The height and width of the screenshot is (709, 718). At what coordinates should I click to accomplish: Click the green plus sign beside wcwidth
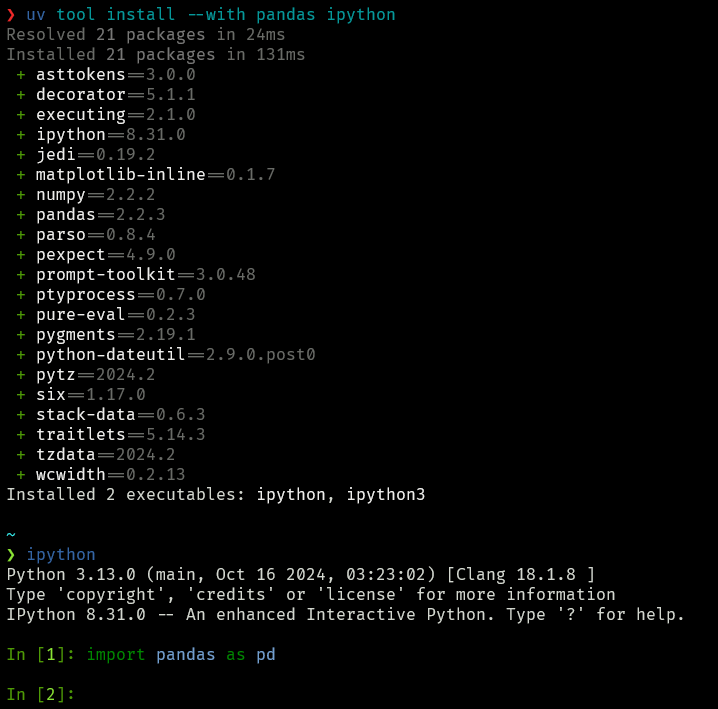(x=21, y=475)
